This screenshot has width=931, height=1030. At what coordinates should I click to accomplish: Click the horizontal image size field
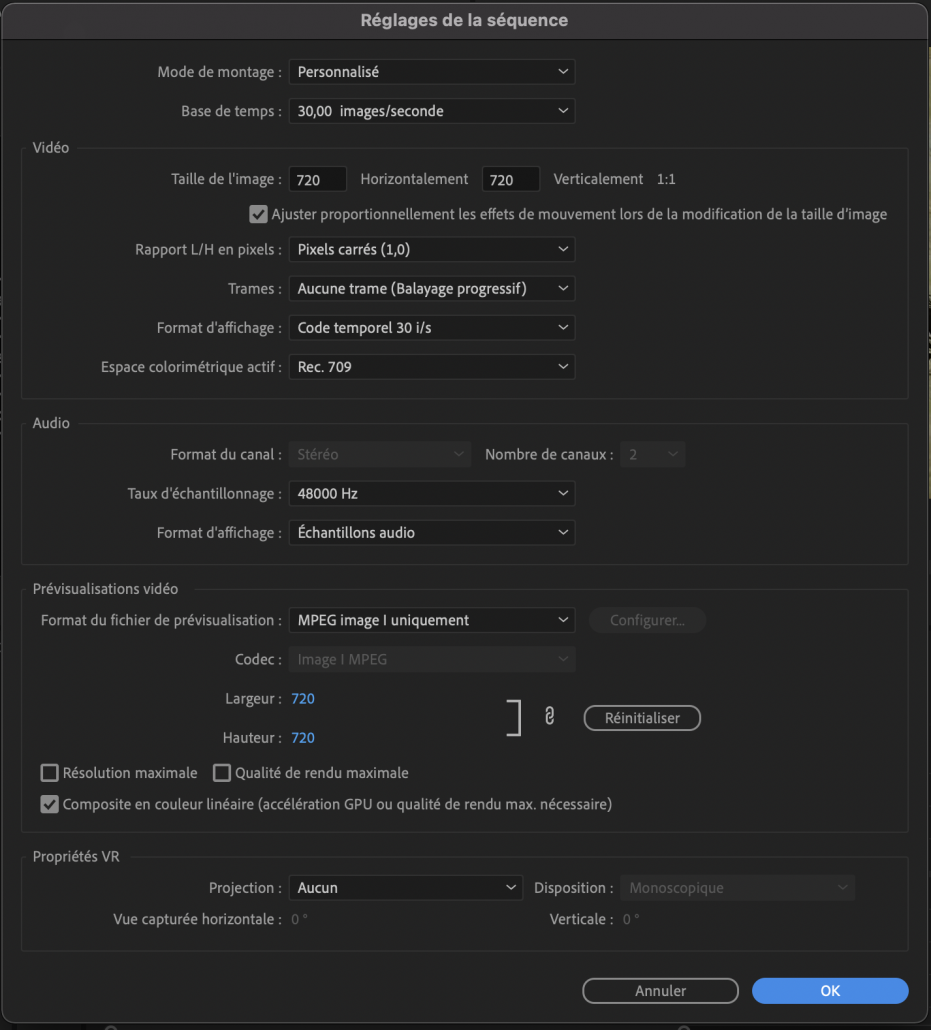coord(318,180)
